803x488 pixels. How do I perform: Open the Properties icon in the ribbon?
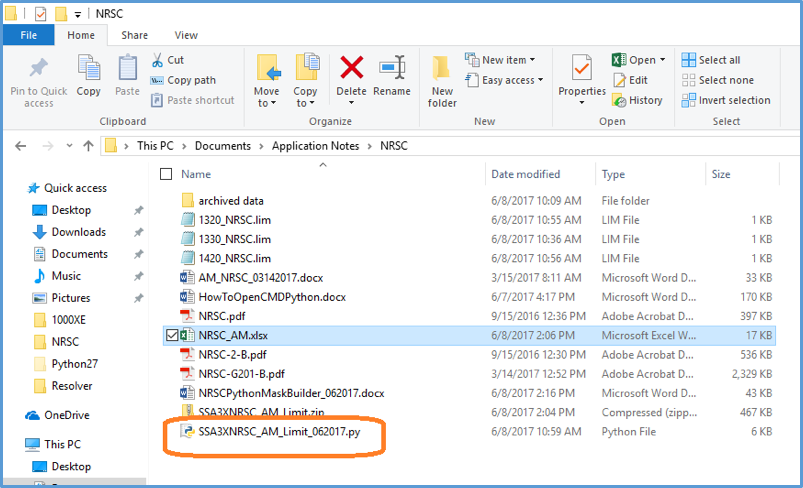point(582,70)
